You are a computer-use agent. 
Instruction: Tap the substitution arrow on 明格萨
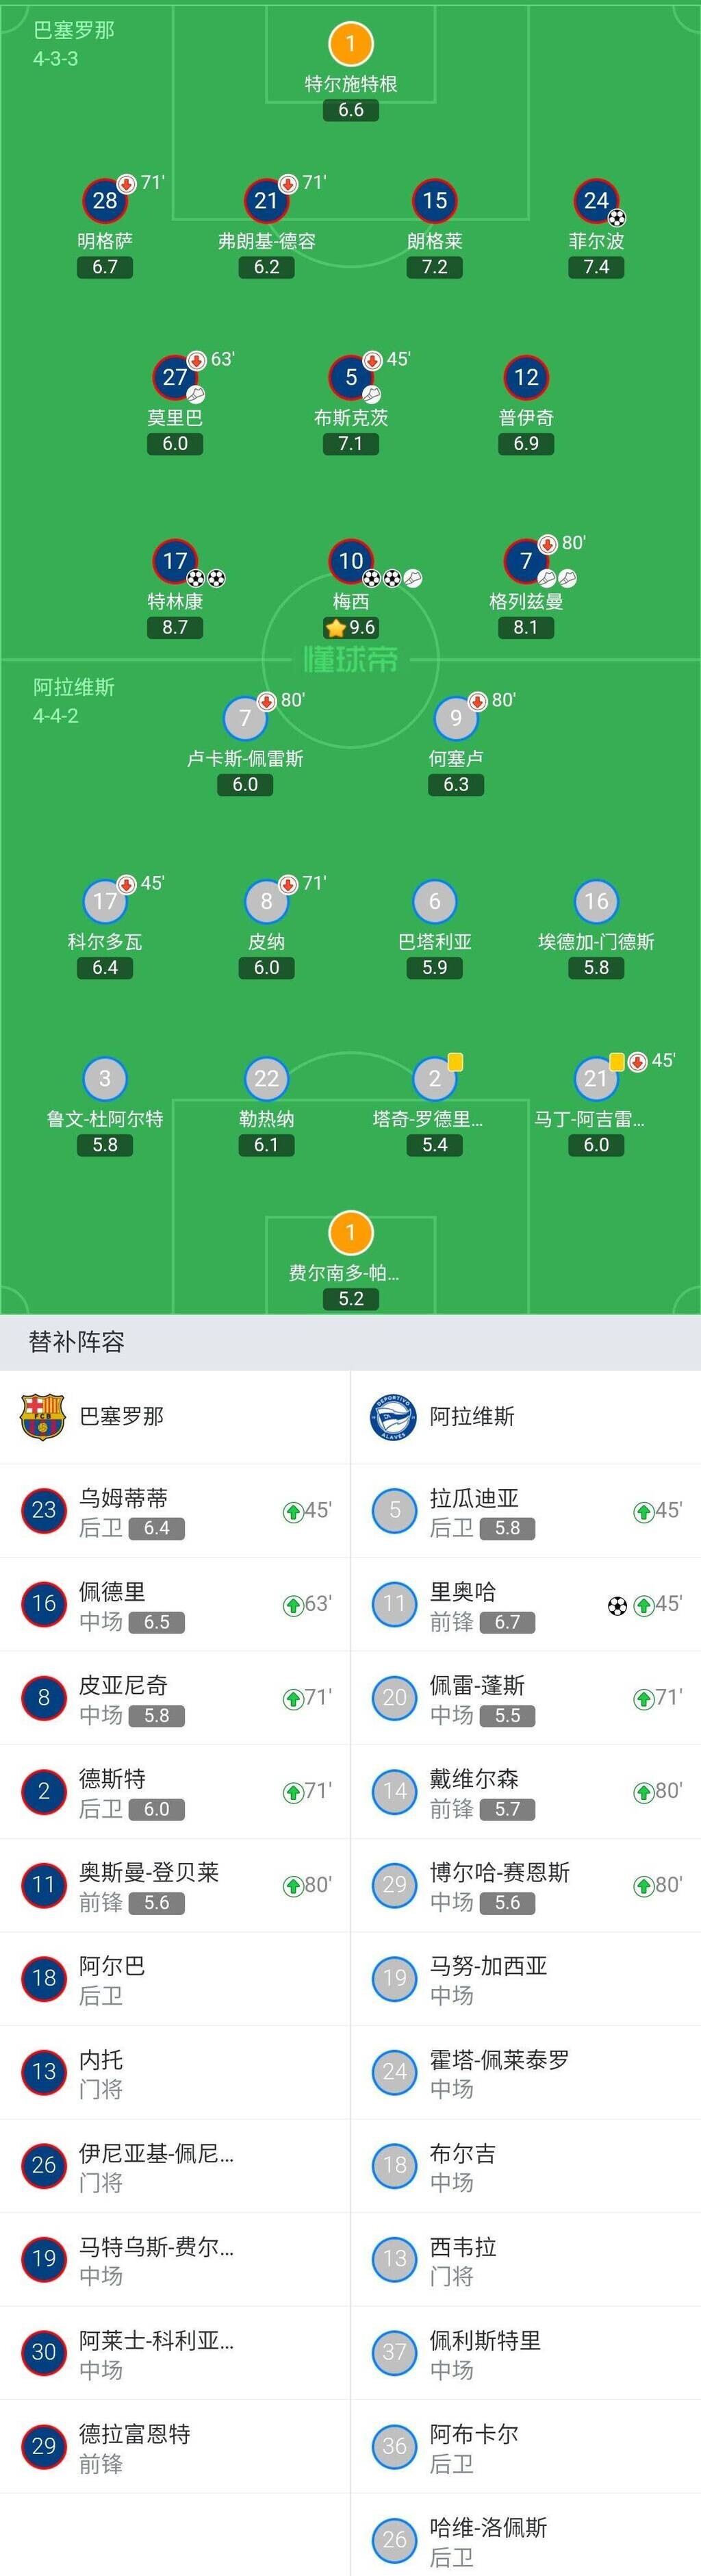127,184
